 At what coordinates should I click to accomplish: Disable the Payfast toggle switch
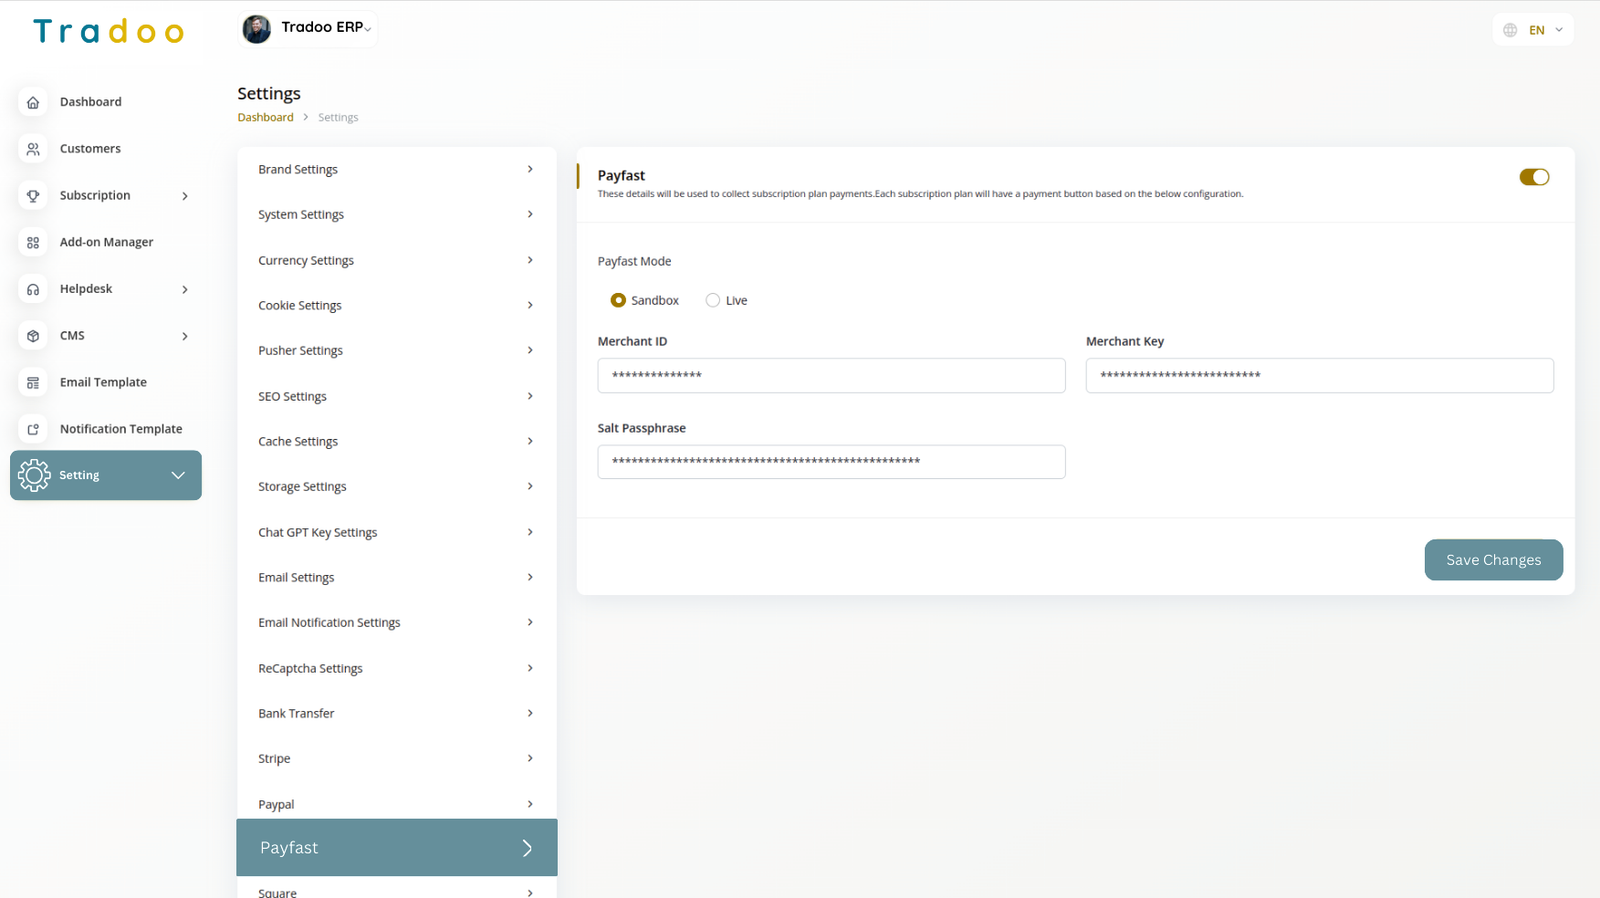(x=1533, y=177)
